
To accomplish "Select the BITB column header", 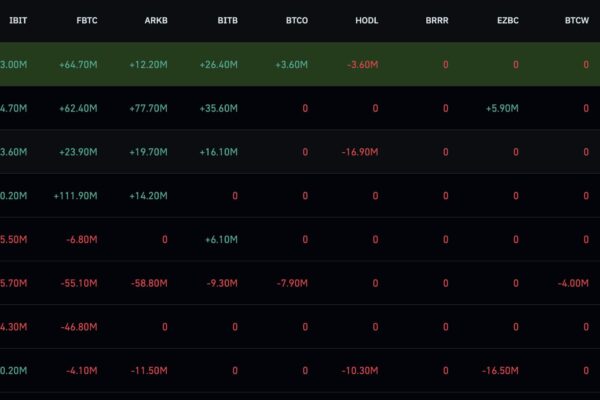I will (x=228, y=20).
